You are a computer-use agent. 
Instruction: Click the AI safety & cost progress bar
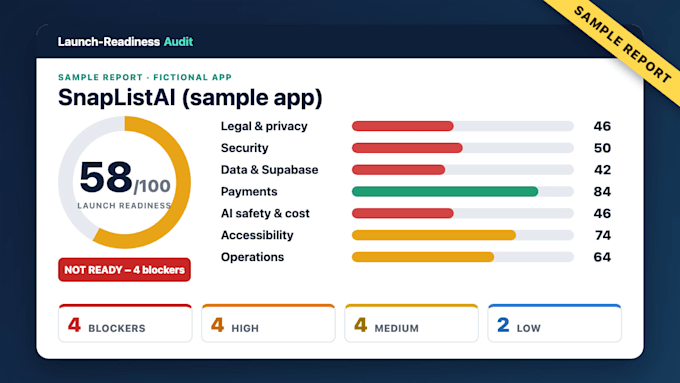point(463,213)
